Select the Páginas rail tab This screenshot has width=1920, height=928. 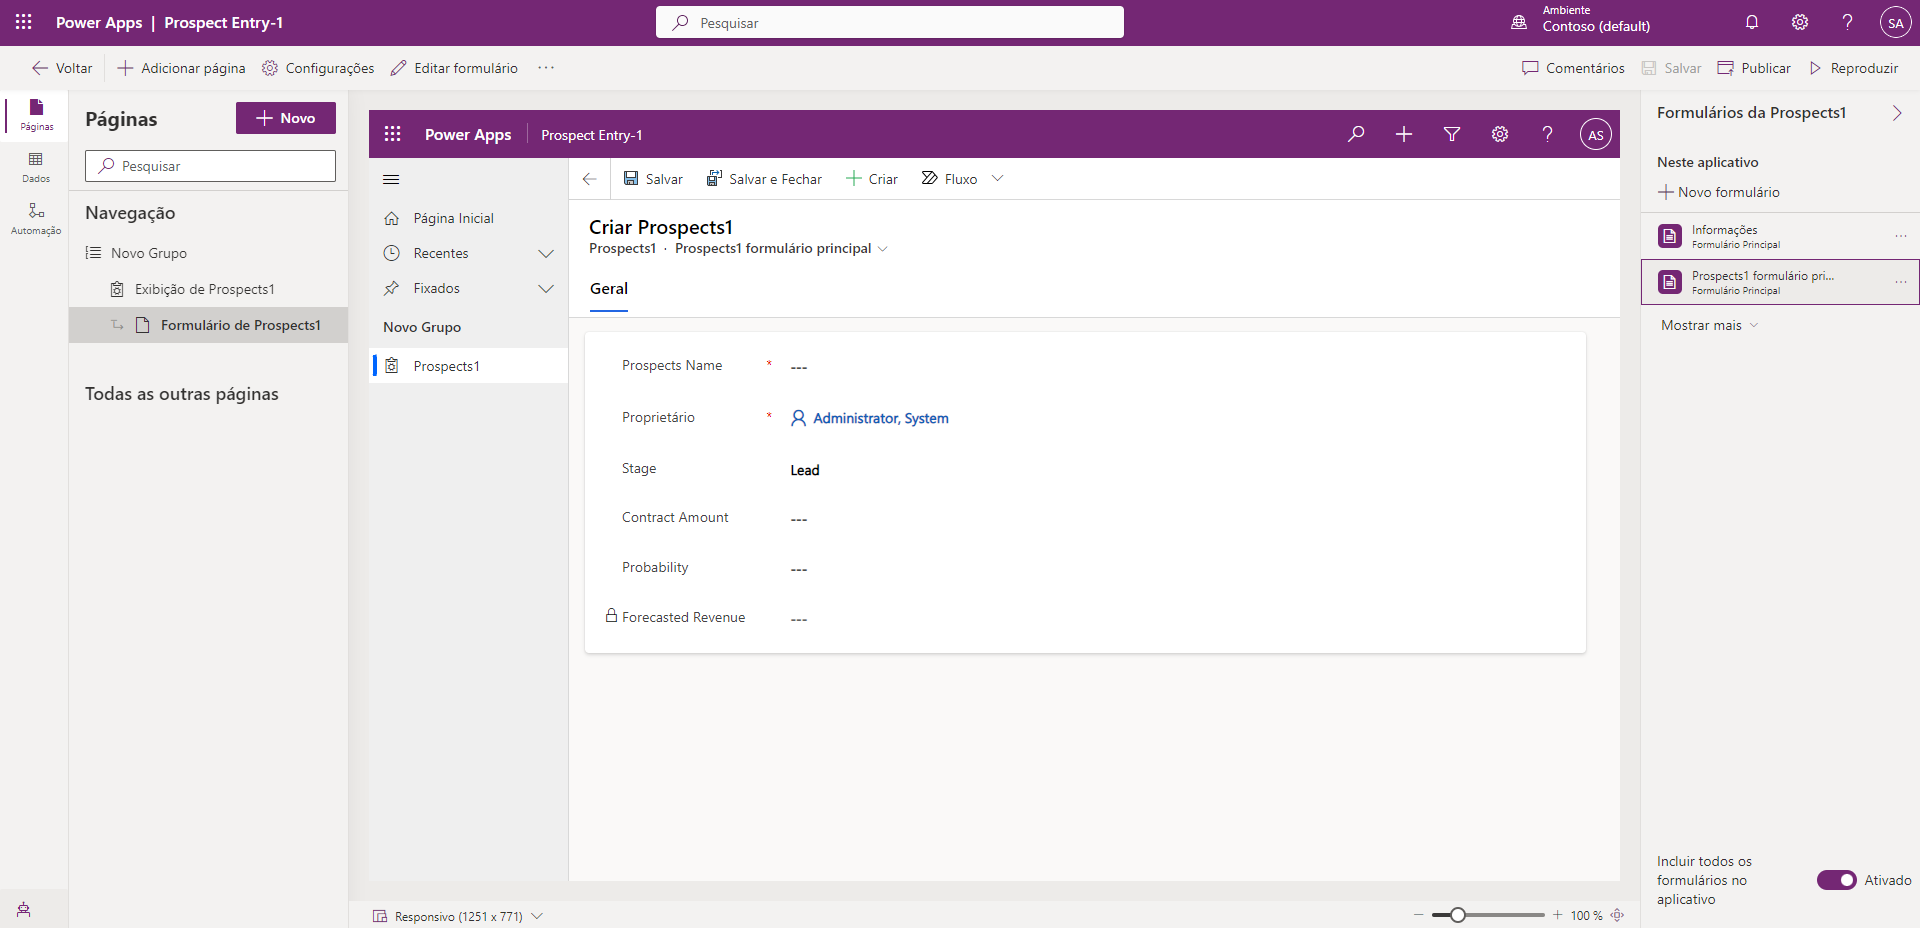click(x=36, y=115)
